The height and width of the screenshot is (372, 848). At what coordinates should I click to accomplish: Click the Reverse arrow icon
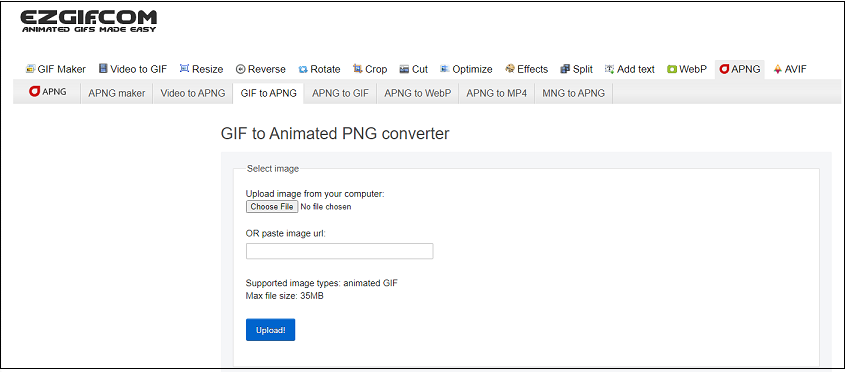[241, 69]
